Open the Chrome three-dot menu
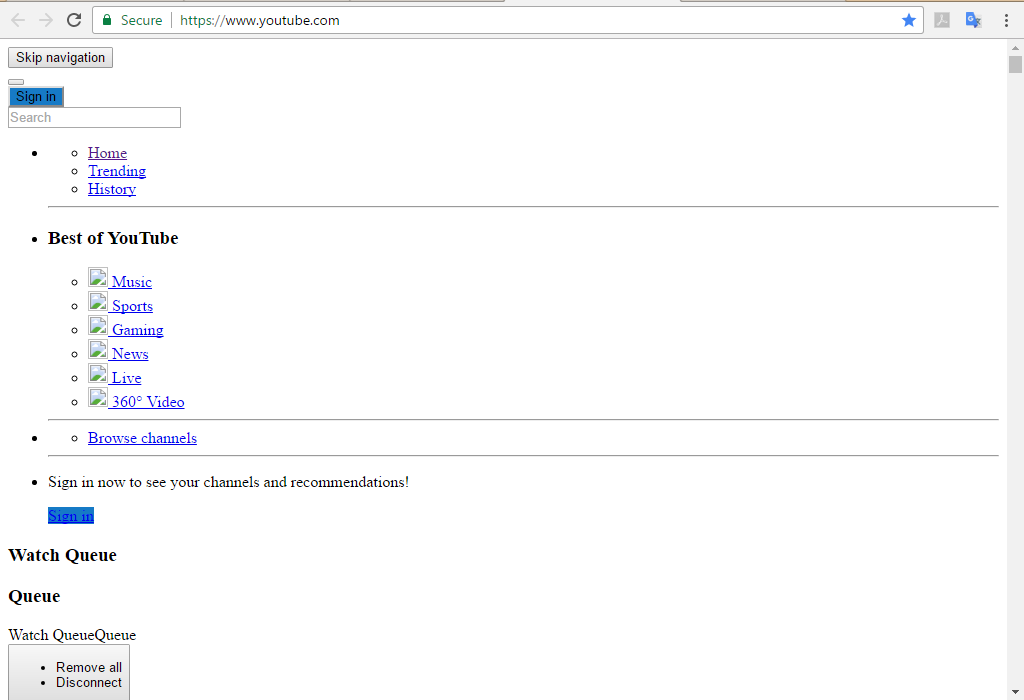This screenshot has width=1024, height=700. point(1006,20)
